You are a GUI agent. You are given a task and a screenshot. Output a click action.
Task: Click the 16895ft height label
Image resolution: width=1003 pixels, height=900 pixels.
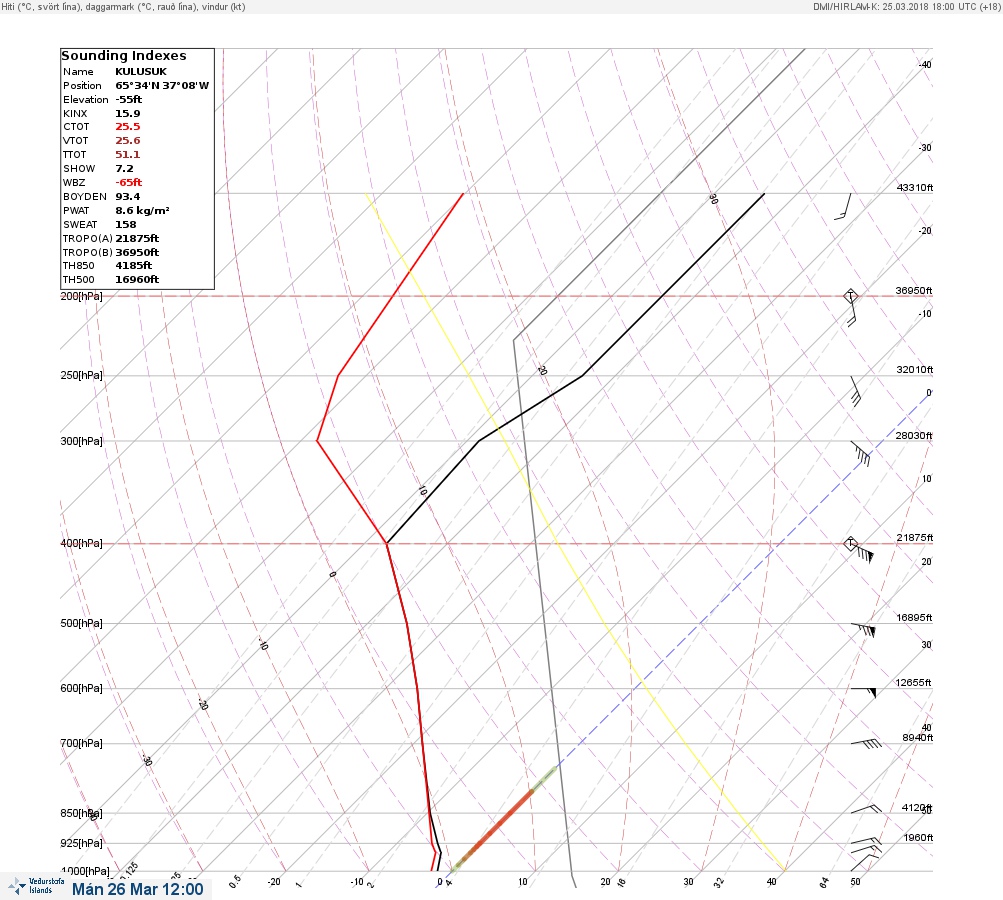pos(914,618)
